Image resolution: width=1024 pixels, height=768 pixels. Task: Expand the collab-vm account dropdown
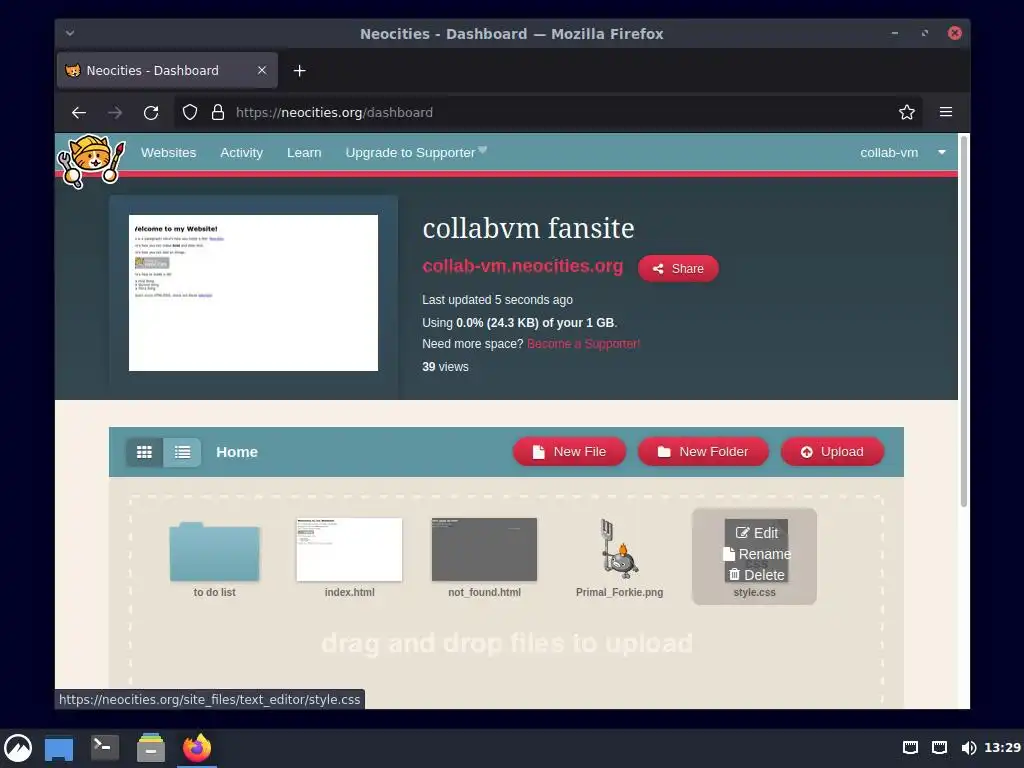[903, 152]
